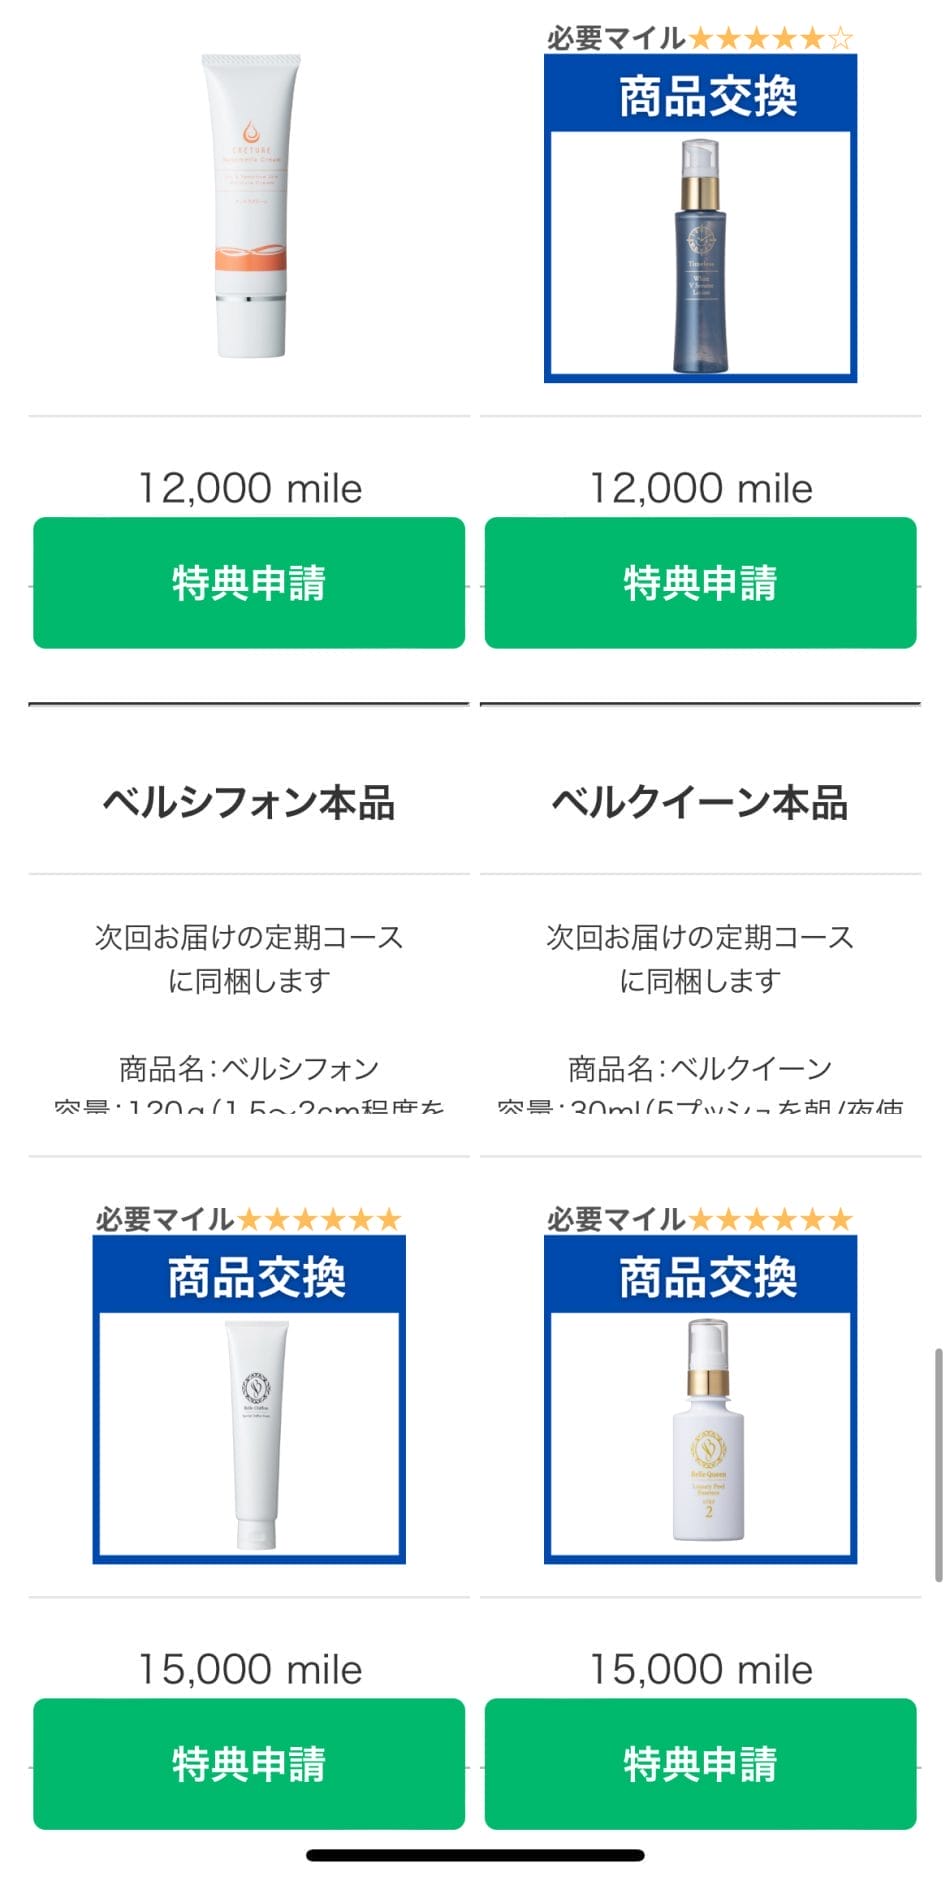Click the star rating above the Belle Chiffon tube
The image size is (950, 1881).
319,1220
